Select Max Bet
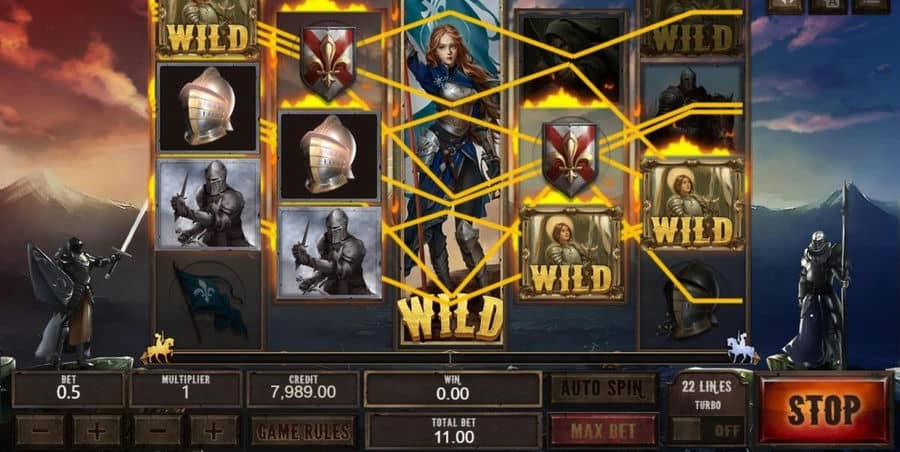Screen dimensions: 900x452 603,430
